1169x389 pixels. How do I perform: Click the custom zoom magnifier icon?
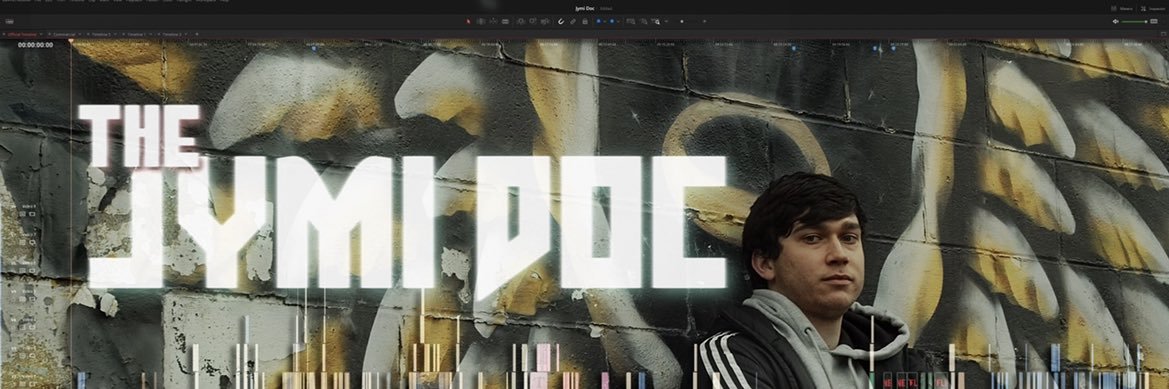[x=655, y=21]
